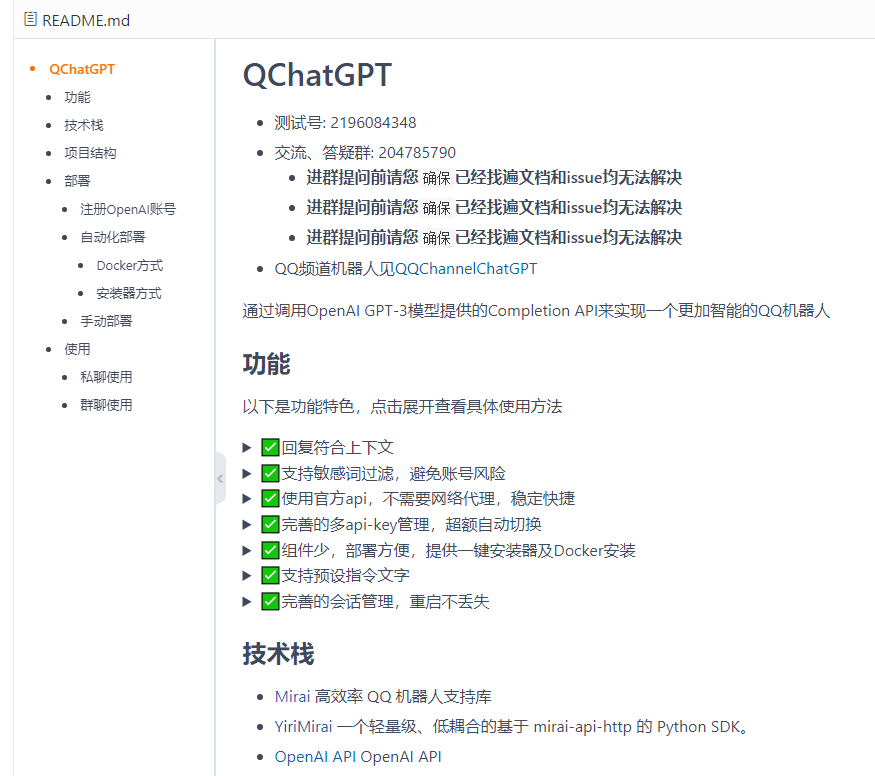
Task: Expand the 支持预设指令文字 details arrow
Action: point(247,576)
